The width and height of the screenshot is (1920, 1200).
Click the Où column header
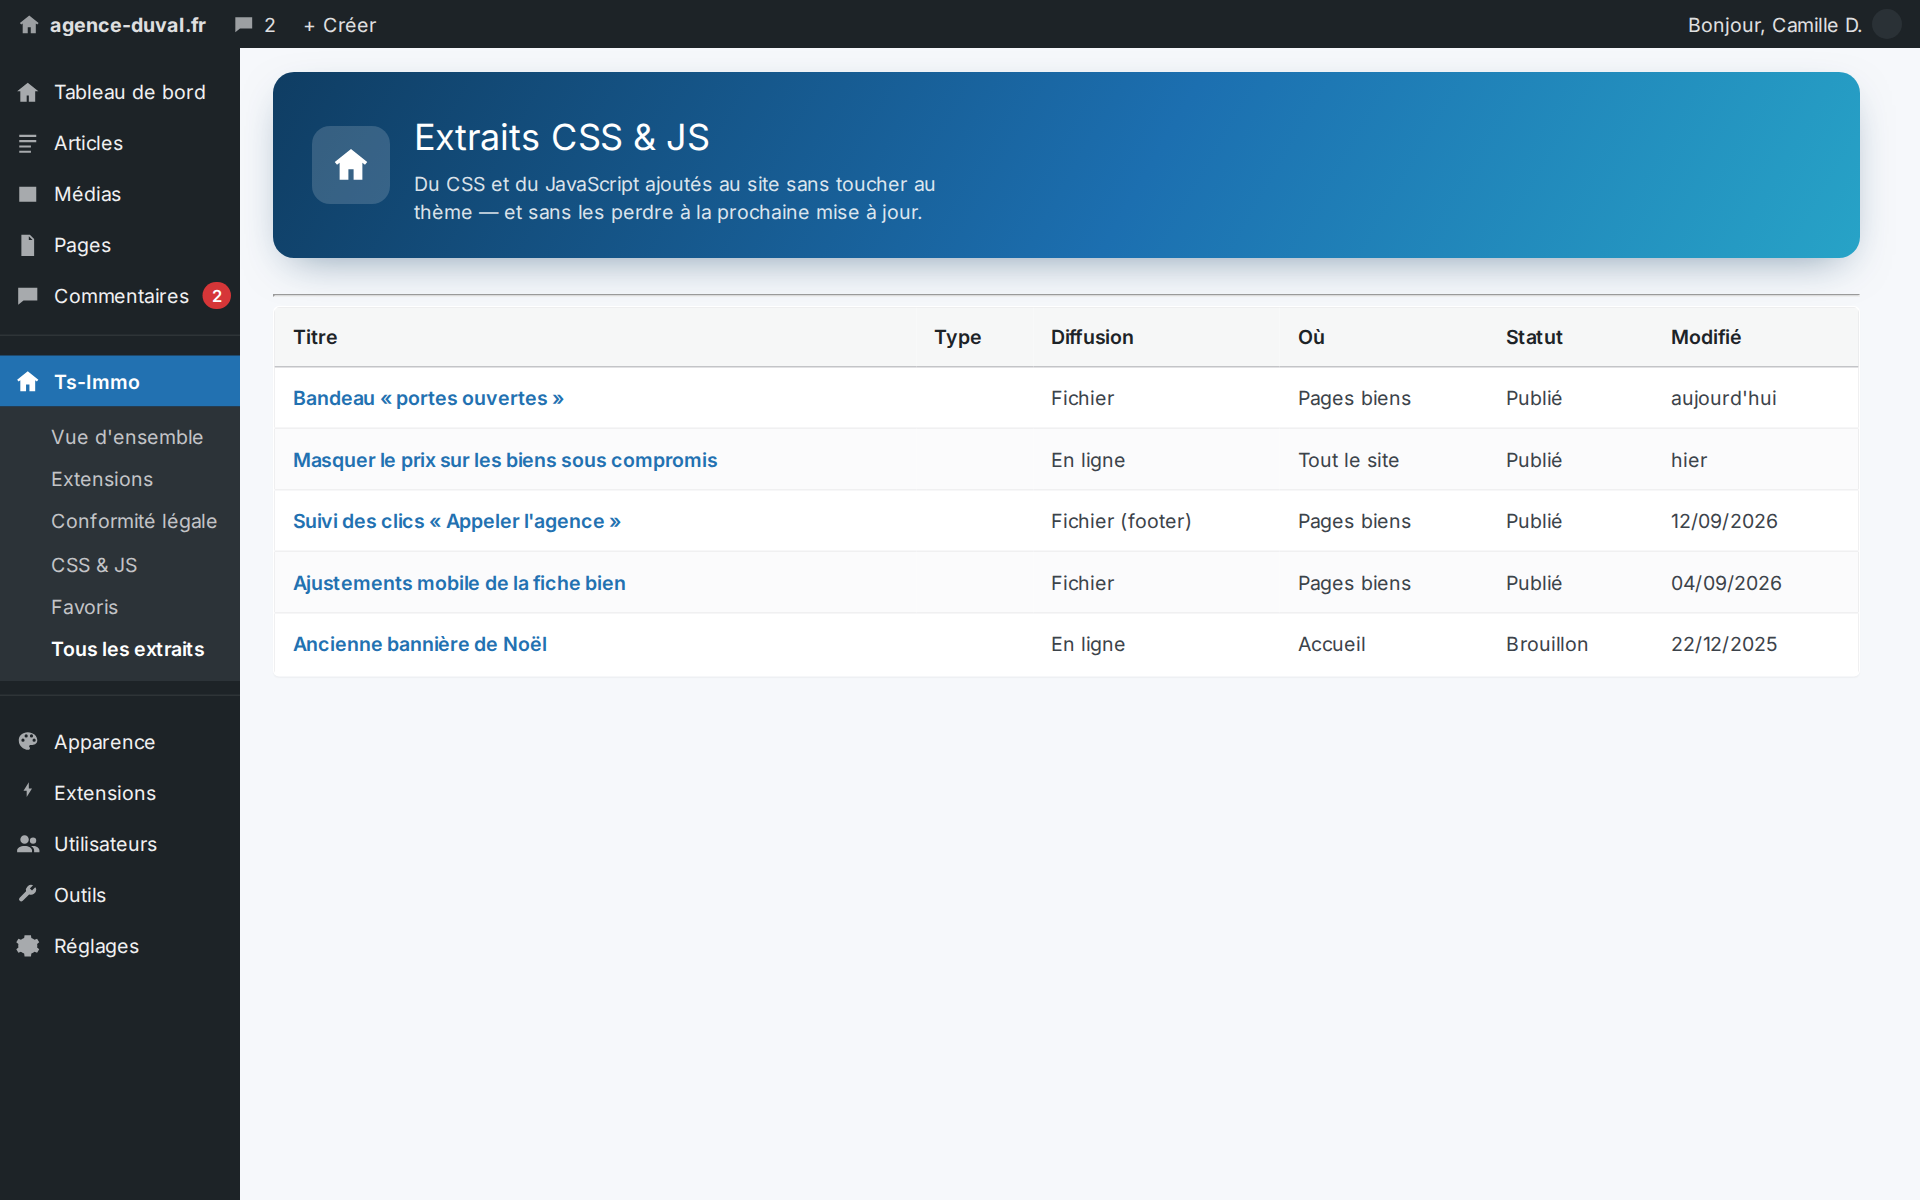coord(1311,337)
